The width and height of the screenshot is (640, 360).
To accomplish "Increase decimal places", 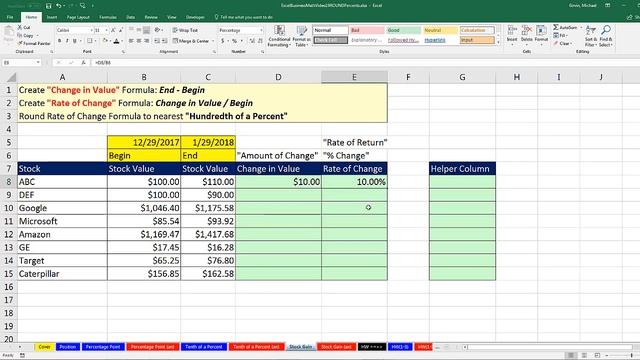I will point(252,41).
